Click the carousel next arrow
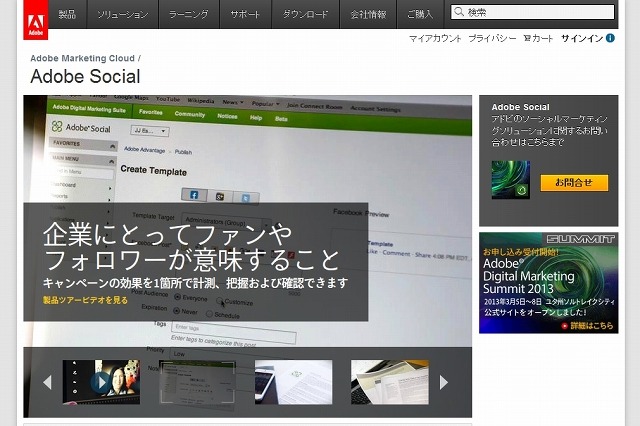The height and width of the screenshot is (426, 640). [444, 382]
